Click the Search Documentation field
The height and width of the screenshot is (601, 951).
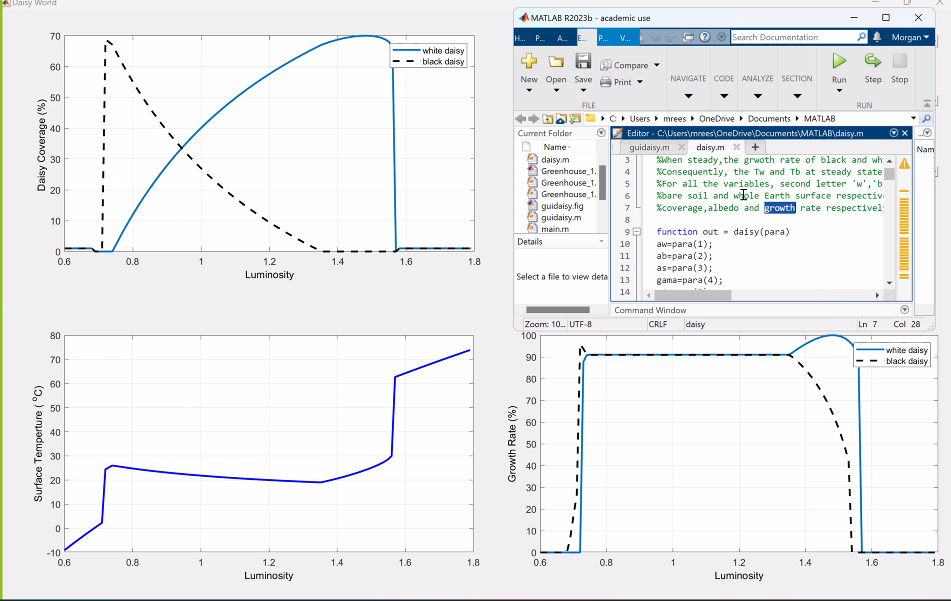[x=797, y=36]
